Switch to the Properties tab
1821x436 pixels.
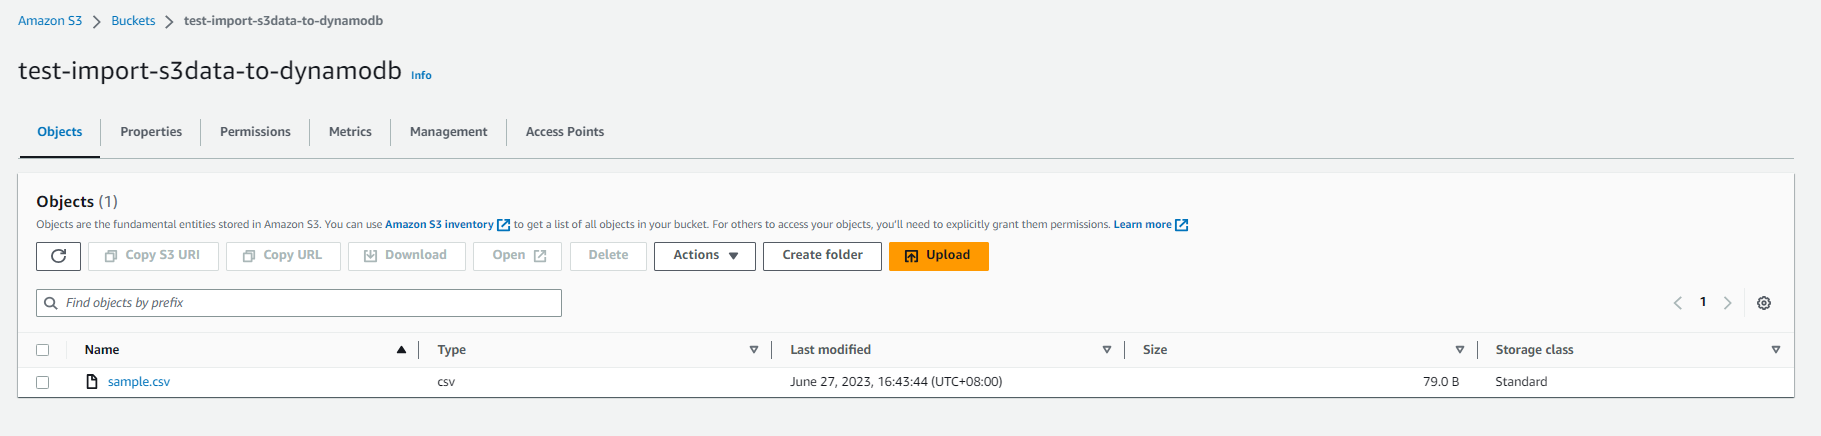pos(151,132)
